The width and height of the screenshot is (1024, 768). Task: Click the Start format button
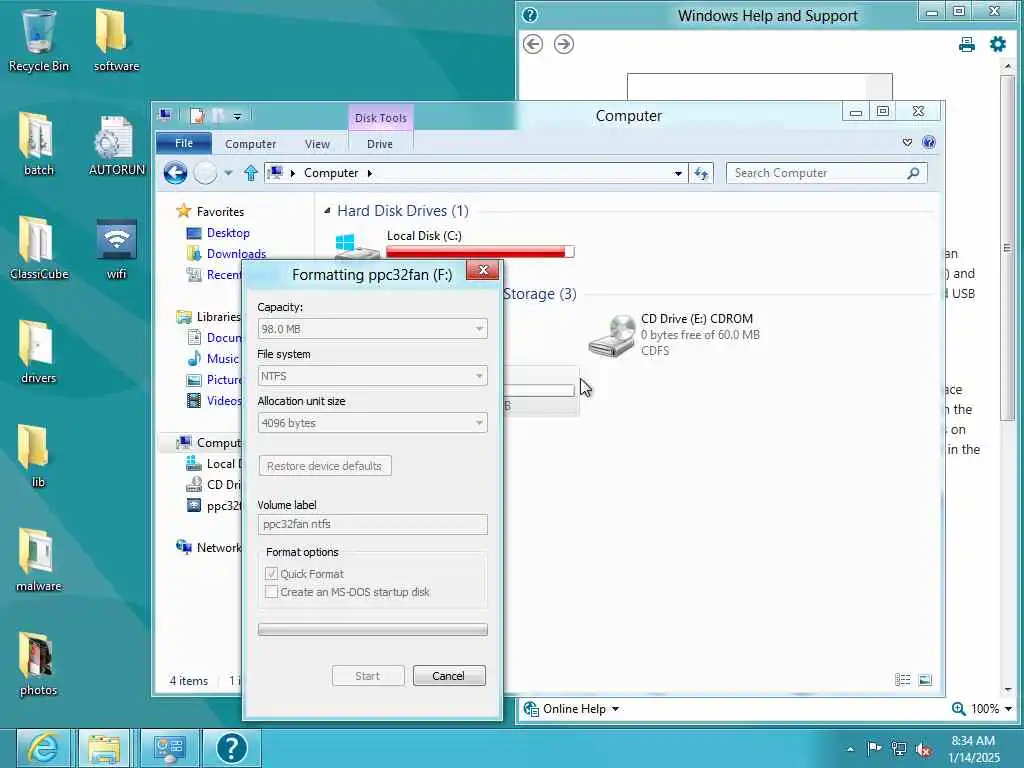[x=368, y=676]
